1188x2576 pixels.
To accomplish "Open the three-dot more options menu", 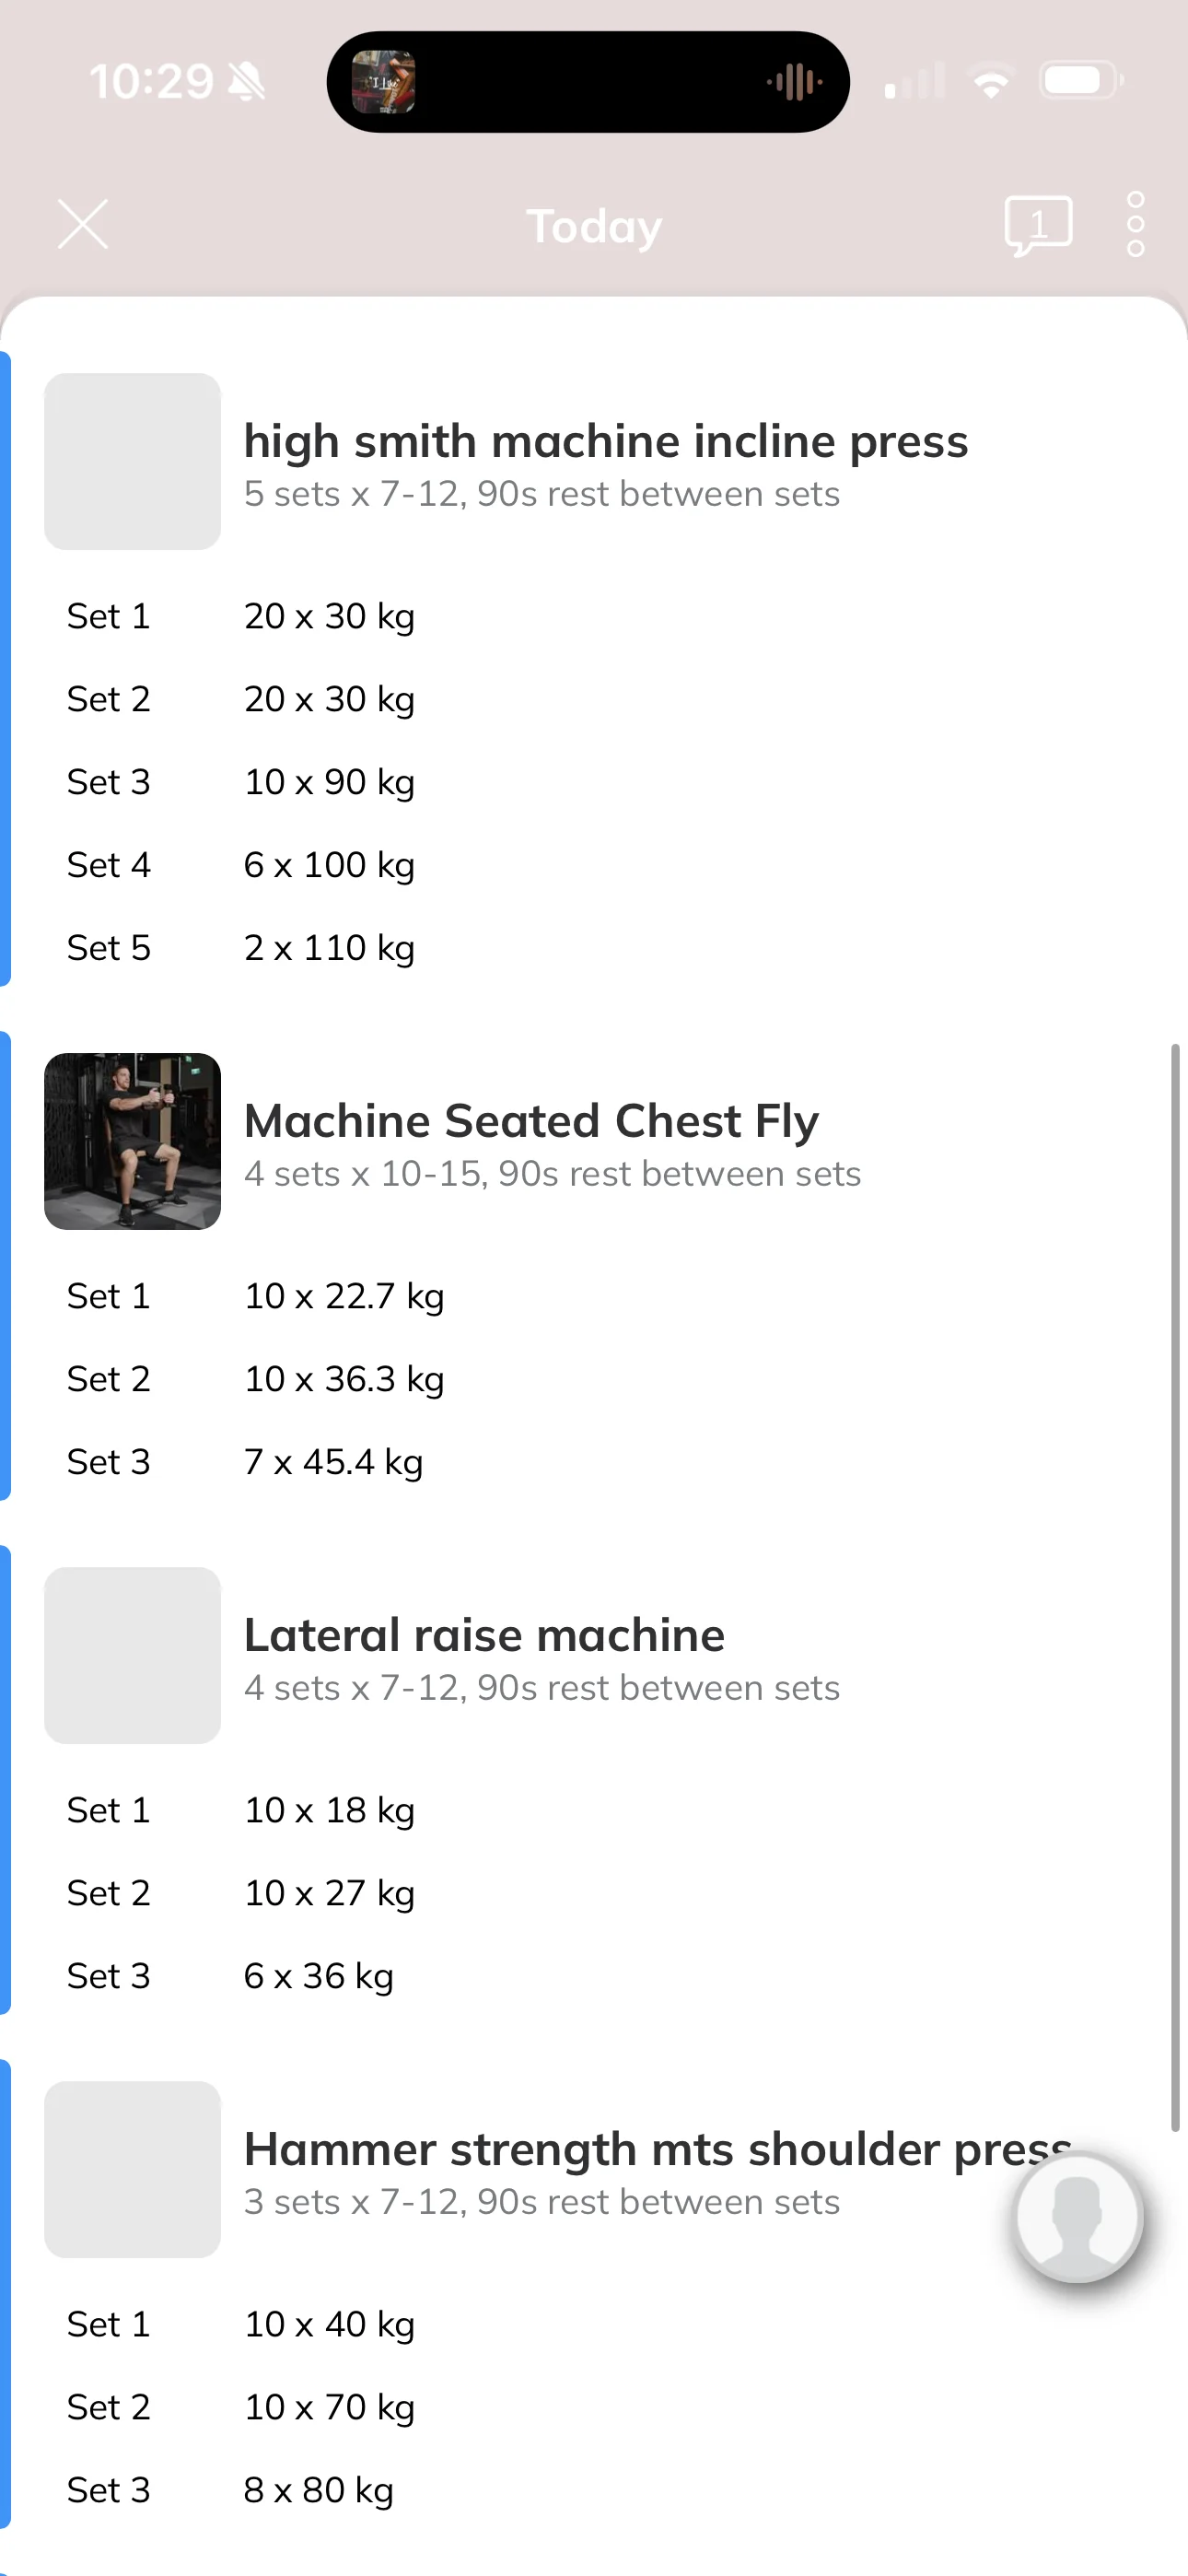I will click(x=1135, y=225).
